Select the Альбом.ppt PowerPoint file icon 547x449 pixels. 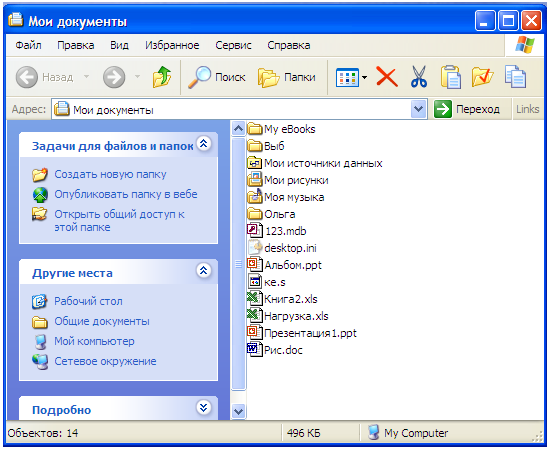coord(255,264)
